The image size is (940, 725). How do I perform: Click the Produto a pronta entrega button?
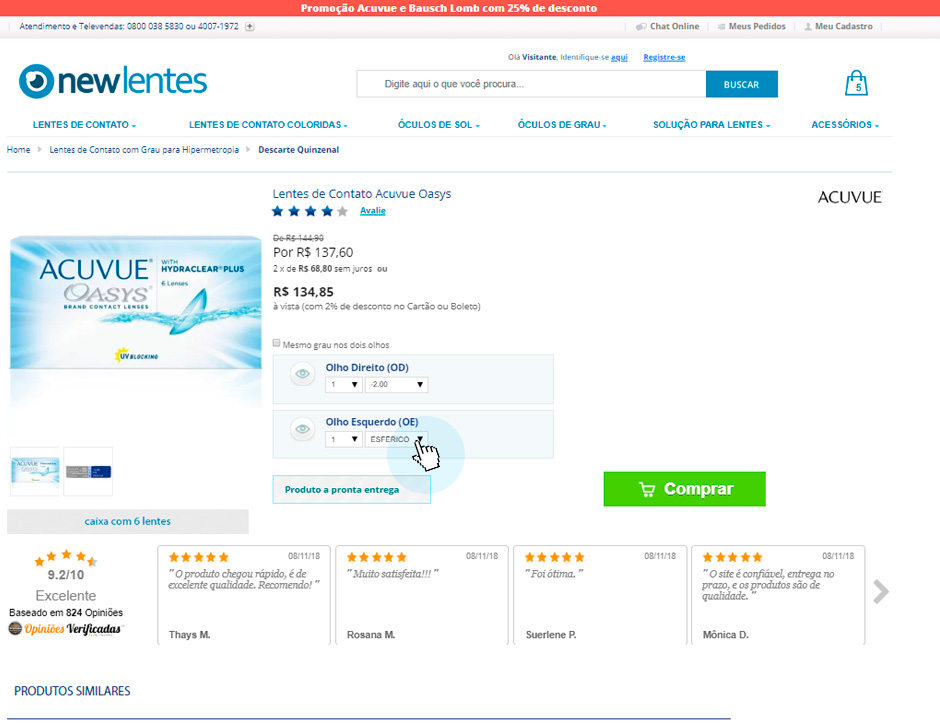pyautogui.click(x=352, y=489)
